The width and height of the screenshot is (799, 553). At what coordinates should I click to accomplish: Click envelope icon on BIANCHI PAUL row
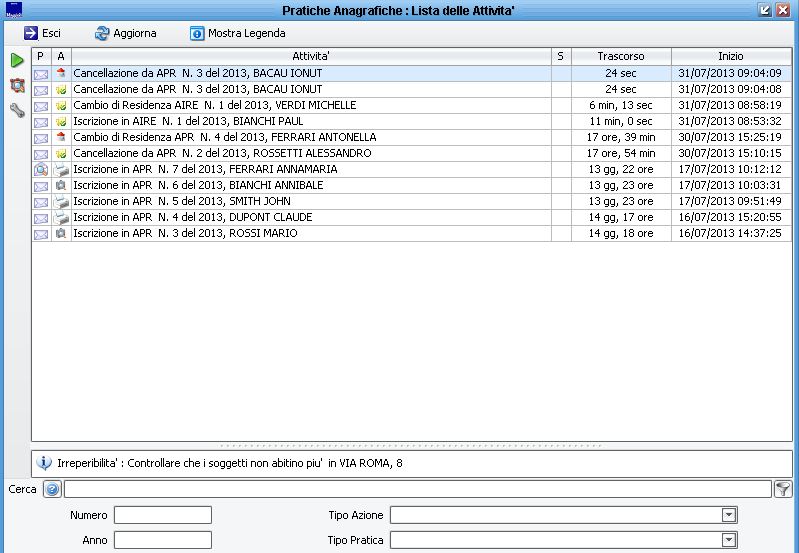(41, 122)
